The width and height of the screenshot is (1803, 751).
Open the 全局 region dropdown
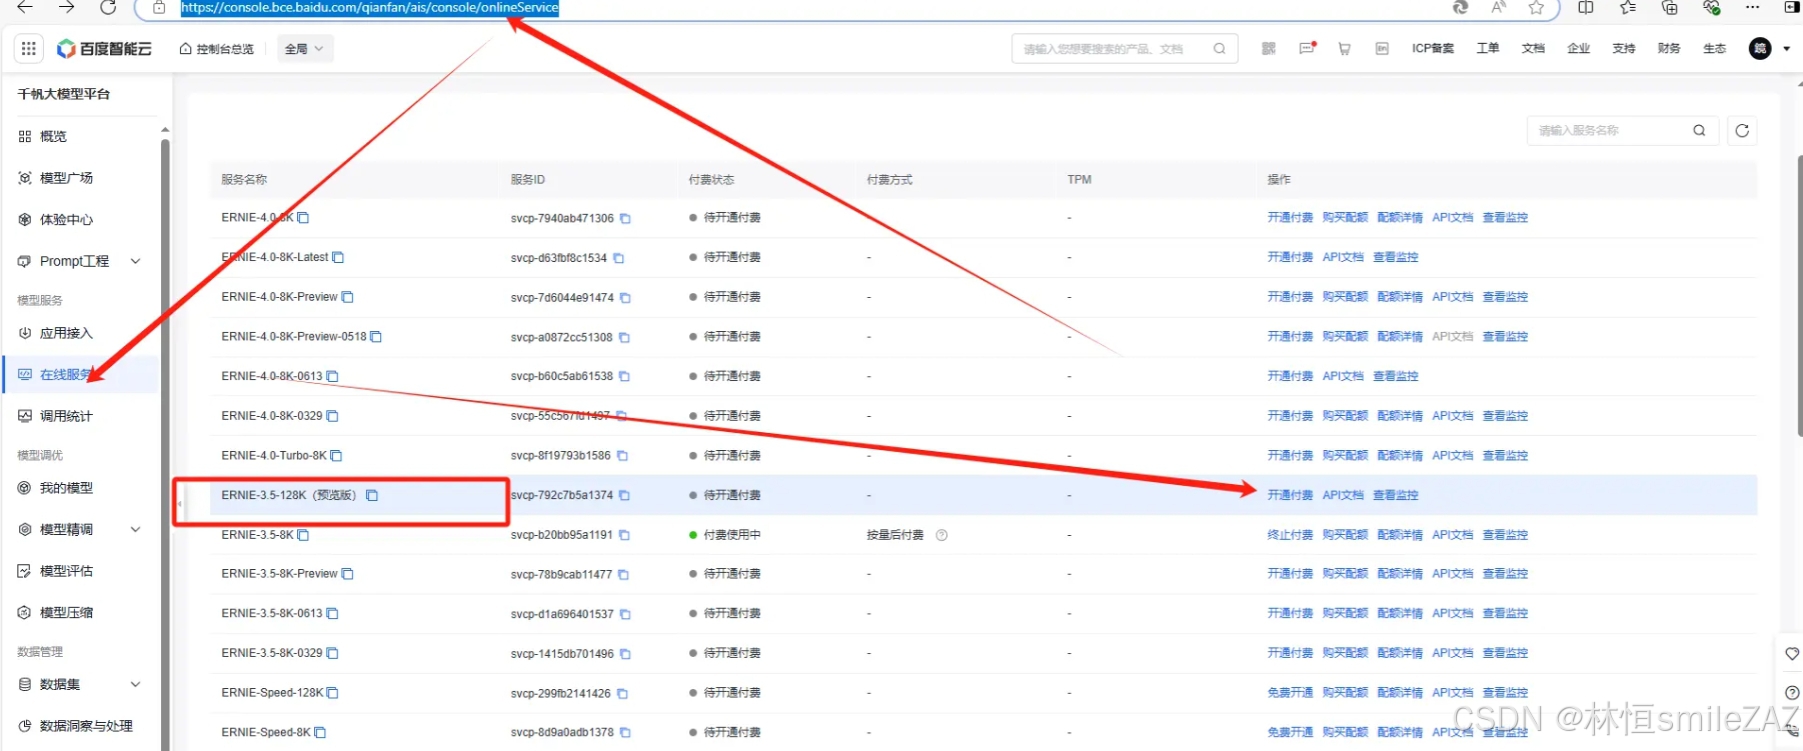305,48
